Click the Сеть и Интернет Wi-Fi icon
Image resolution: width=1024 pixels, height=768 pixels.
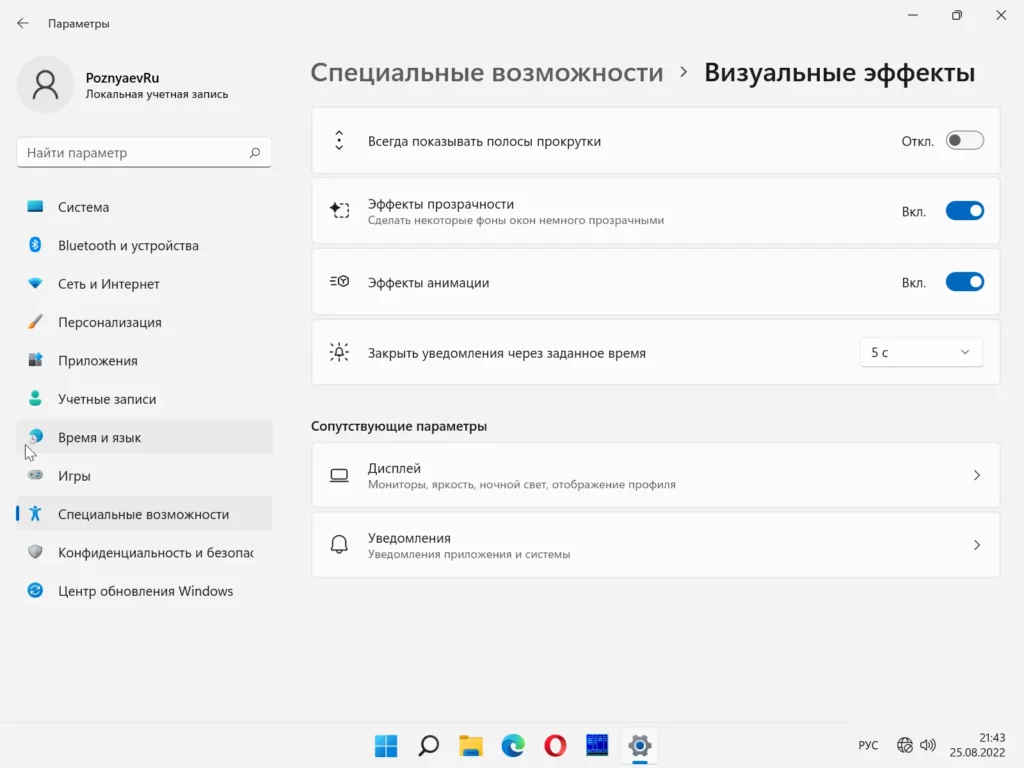click(35, 284)
